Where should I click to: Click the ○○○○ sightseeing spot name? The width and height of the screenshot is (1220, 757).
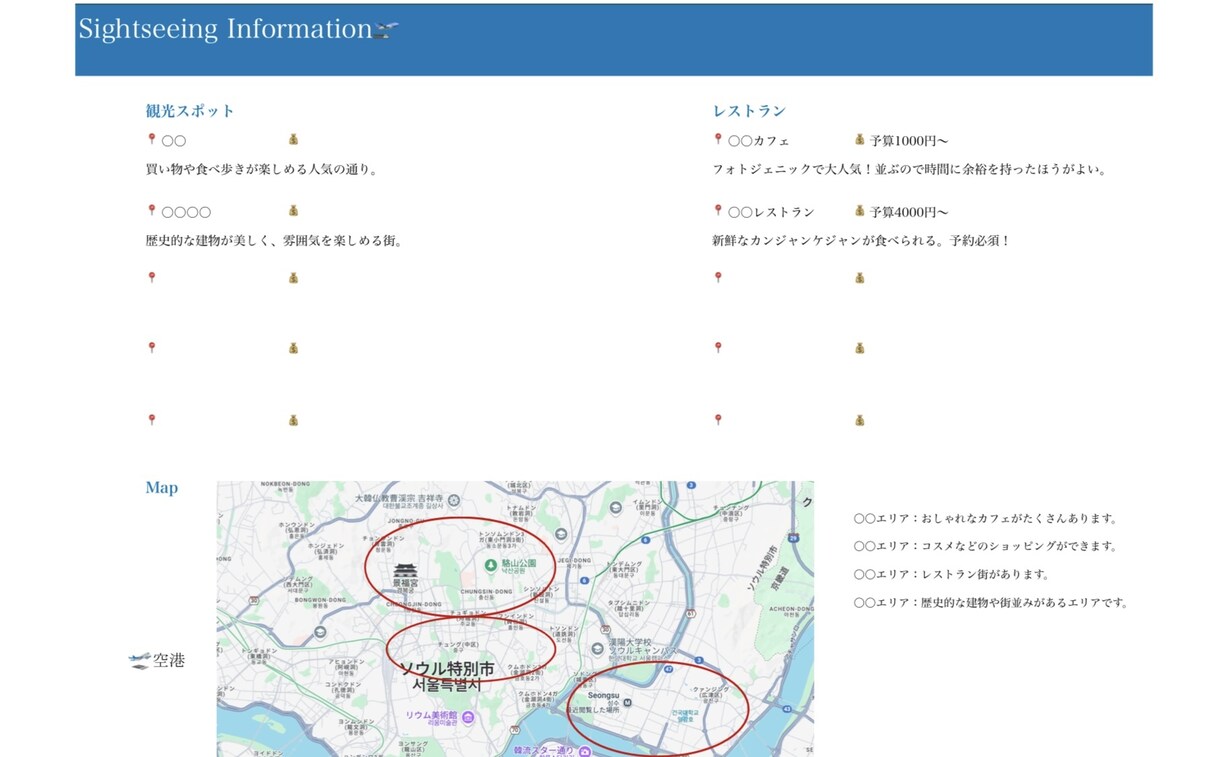click(x=186, y=212)
